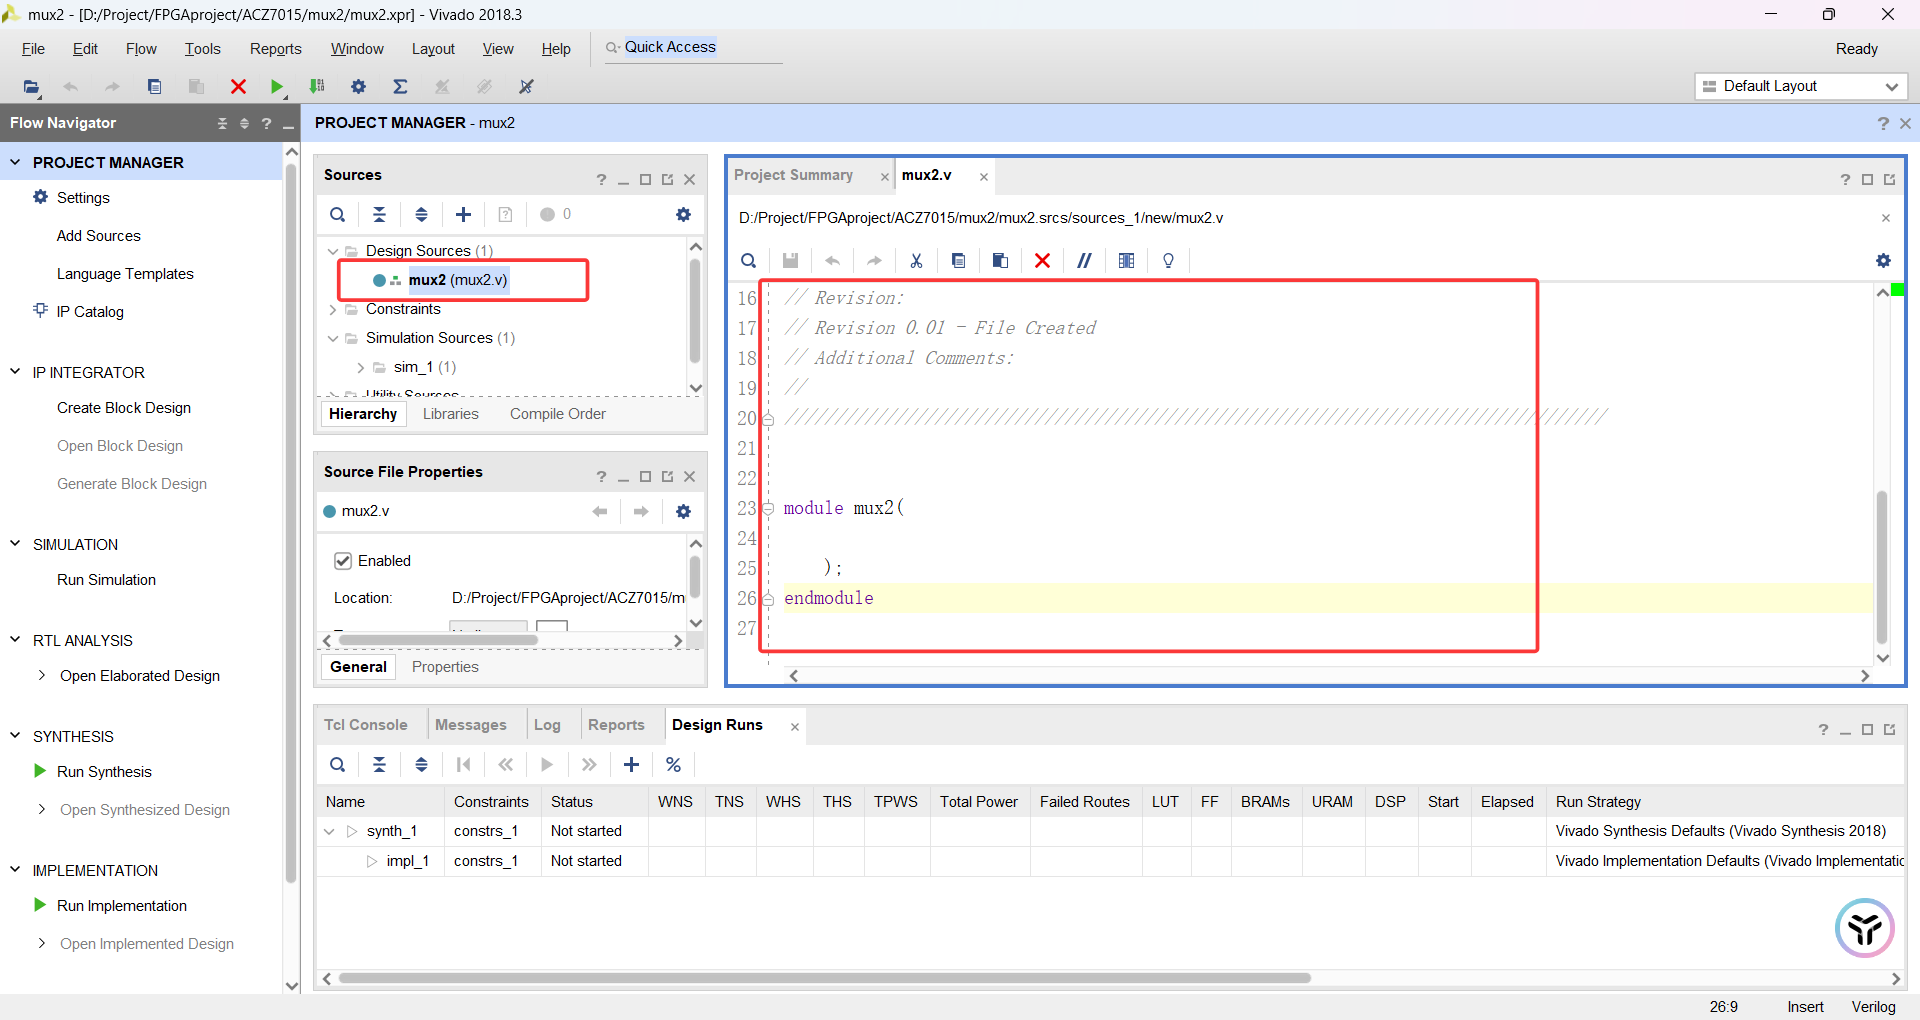
Task: Collapse the Simulation Sources folder
Action: point(333,339)
